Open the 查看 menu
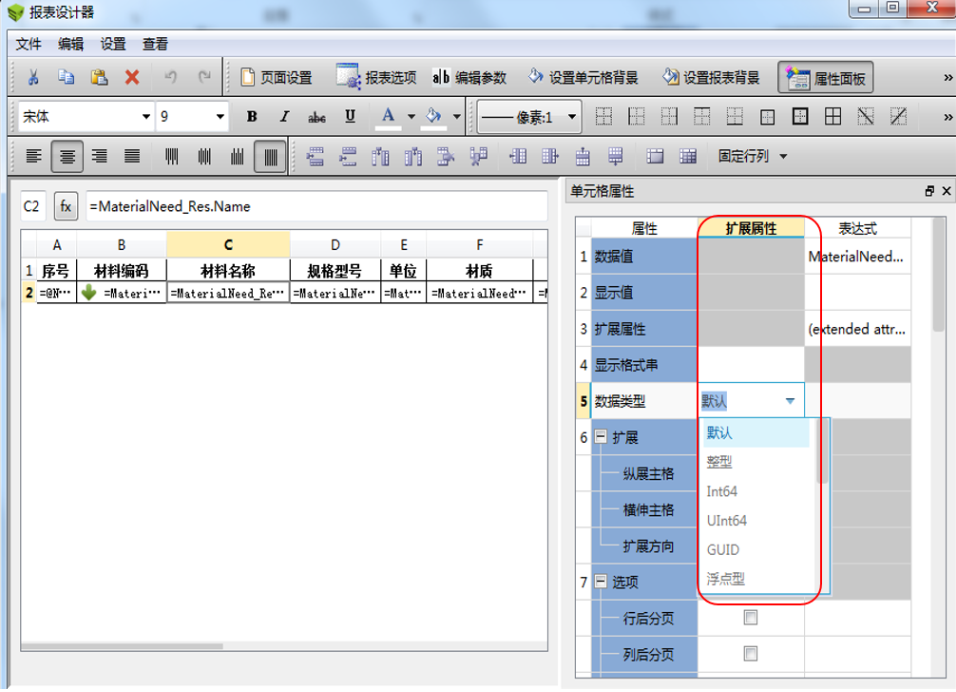 [x=155, y=44]
